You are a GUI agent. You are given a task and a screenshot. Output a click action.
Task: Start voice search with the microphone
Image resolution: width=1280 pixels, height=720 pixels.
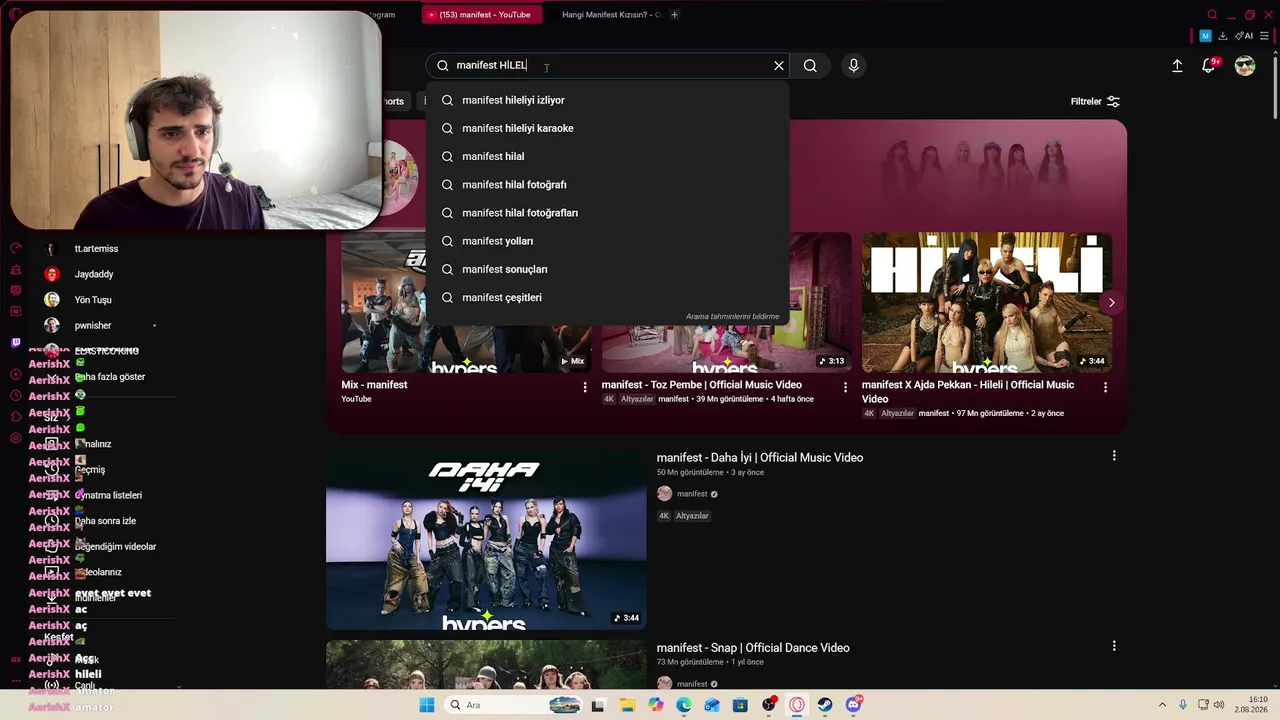[853, 66]
